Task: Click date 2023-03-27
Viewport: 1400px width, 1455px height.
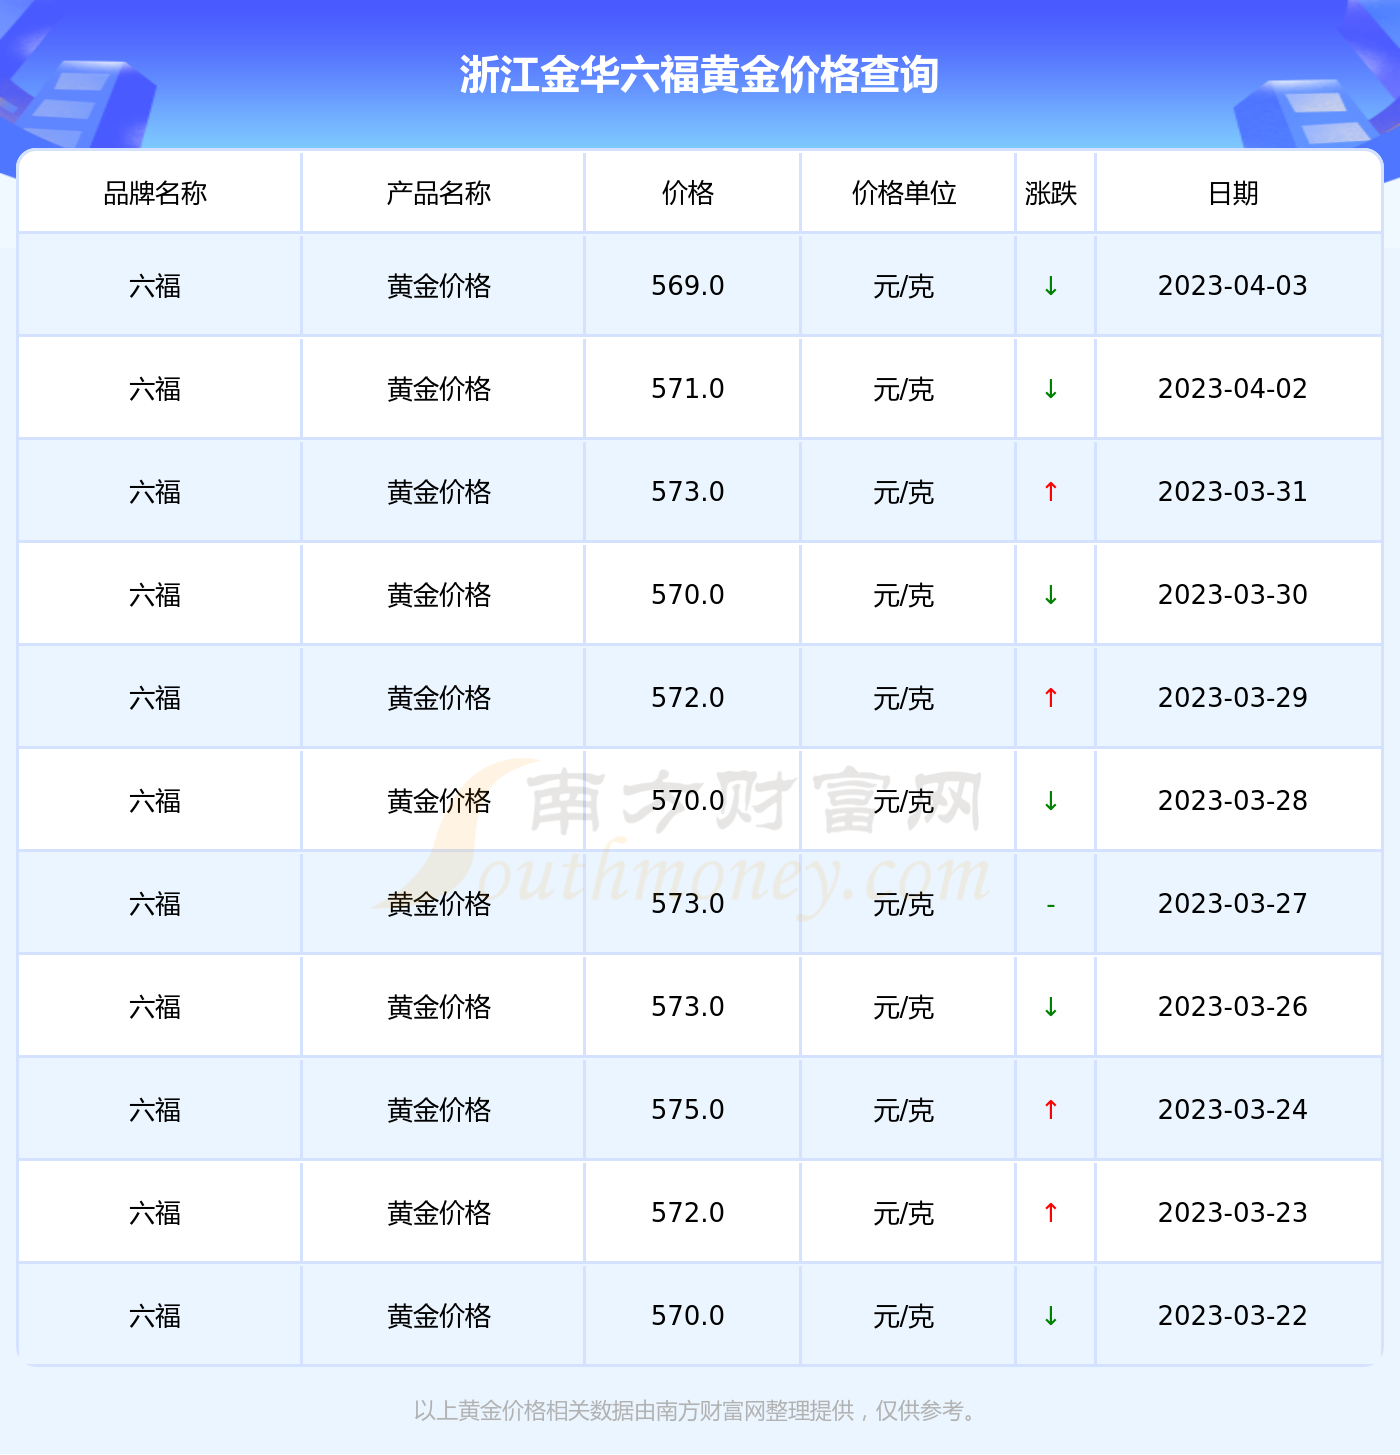Action: (x=1233, y=904)
